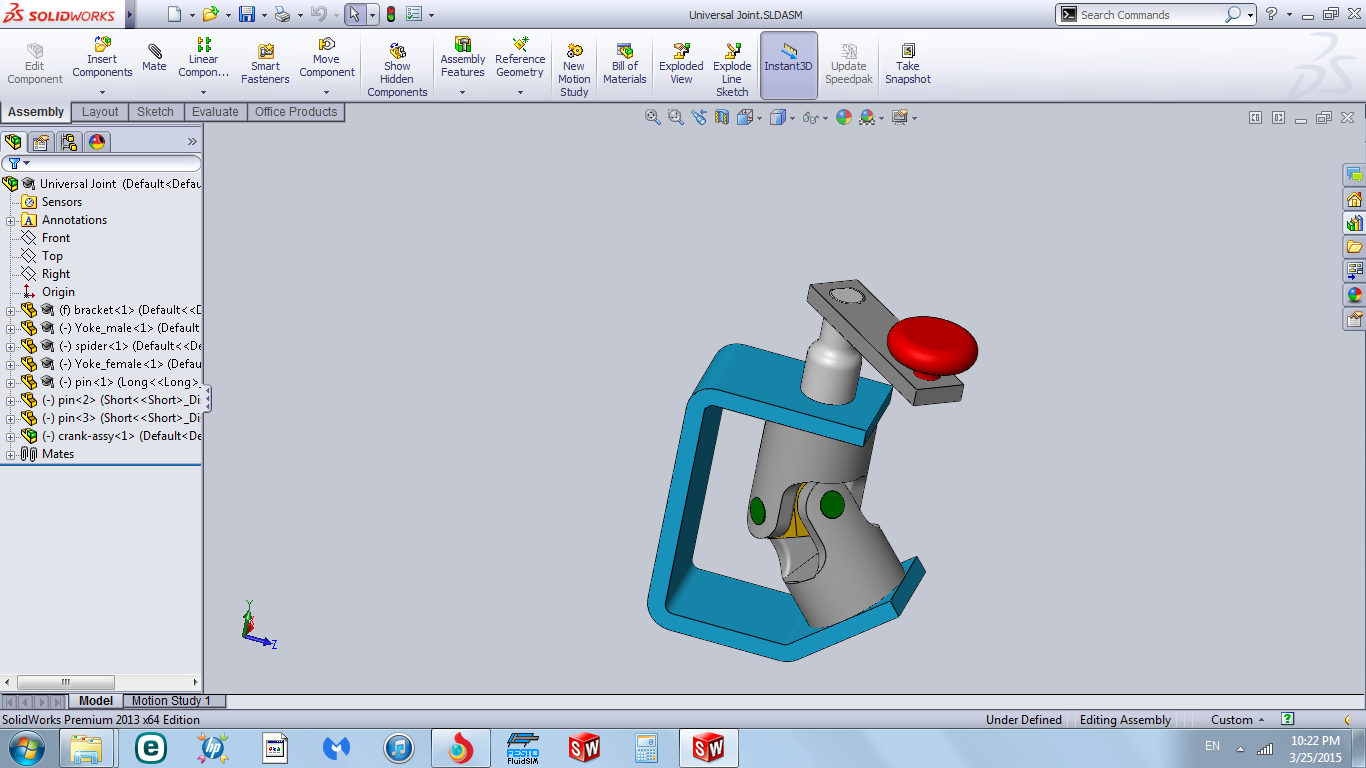Image resolution: width=1366 pixels, height=768 pixels.
Task: Switch to DisplayManager panel tab
Action: tap(97, 141)
